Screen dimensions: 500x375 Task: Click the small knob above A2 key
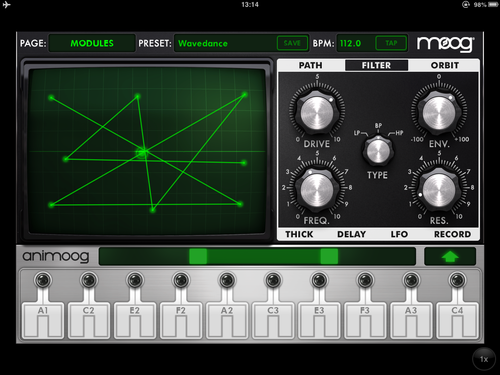pos(227,280)
